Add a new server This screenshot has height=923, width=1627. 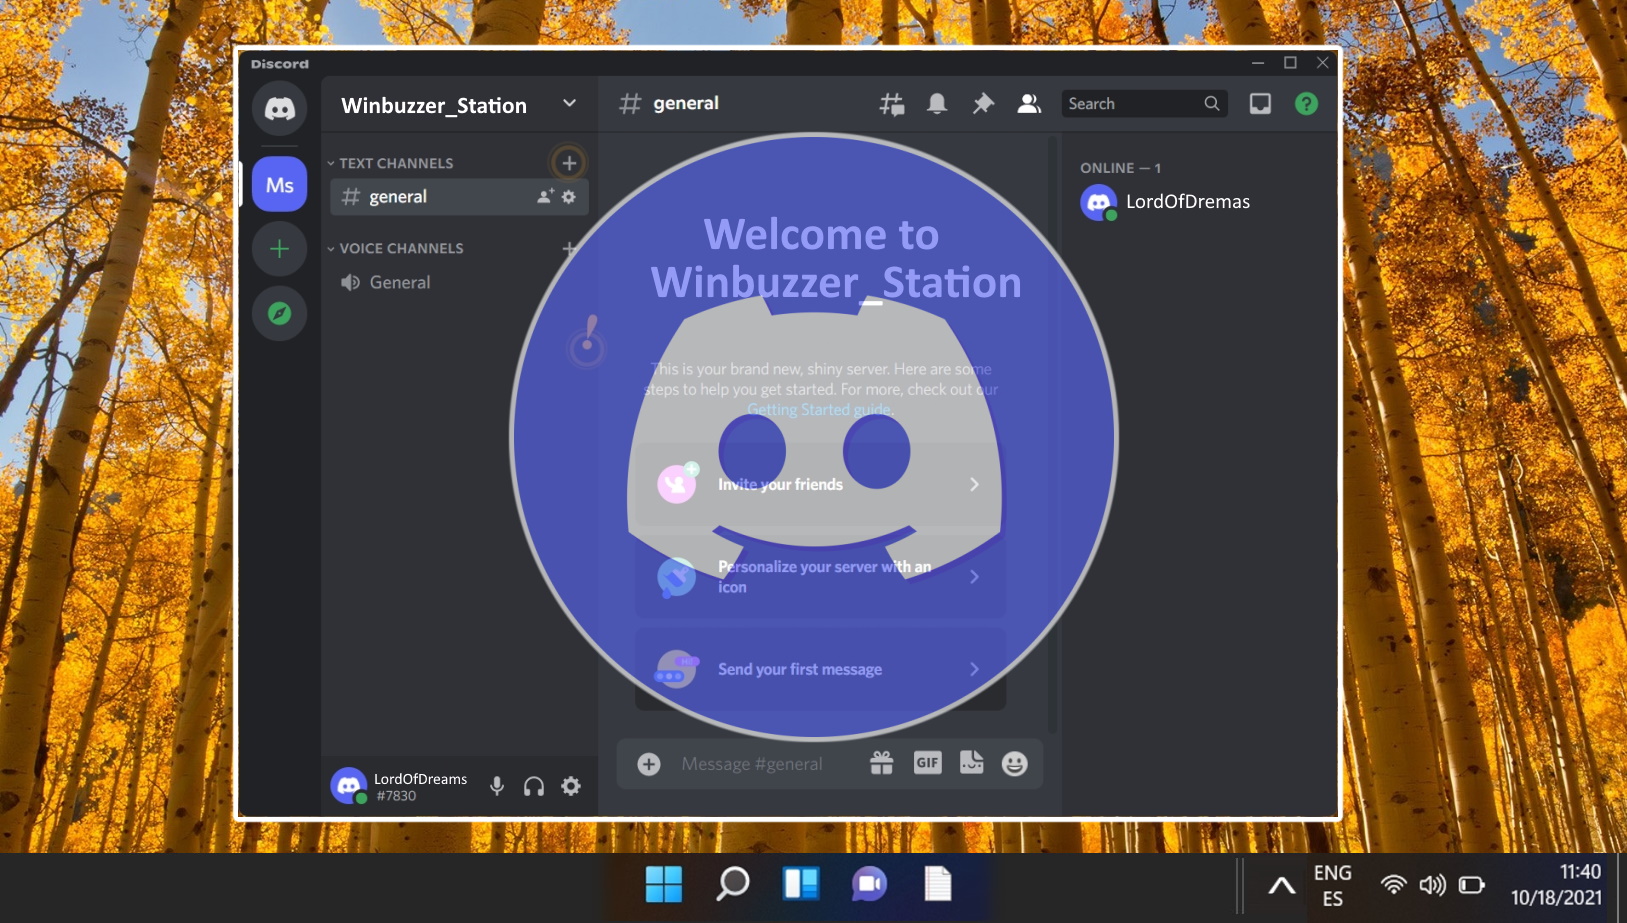(280, 249)
